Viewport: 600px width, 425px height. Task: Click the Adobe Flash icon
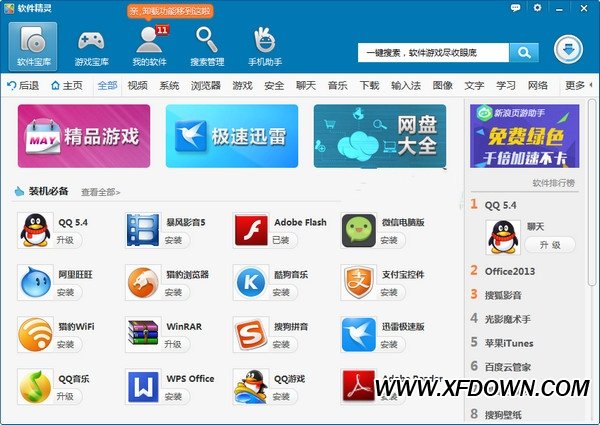[x=251, y=230]
